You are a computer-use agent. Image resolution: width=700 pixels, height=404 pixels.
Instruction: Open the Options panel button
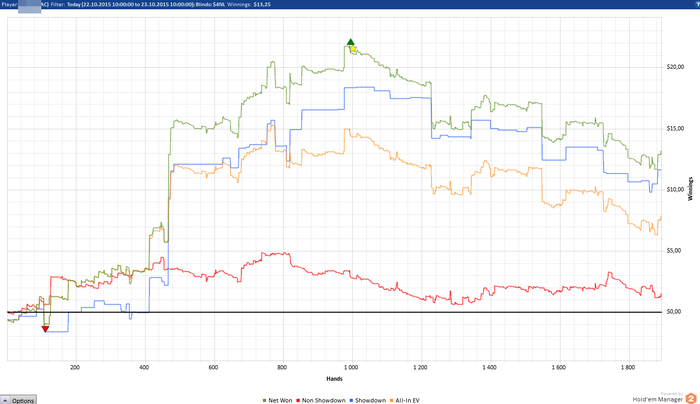pos(18,400)
